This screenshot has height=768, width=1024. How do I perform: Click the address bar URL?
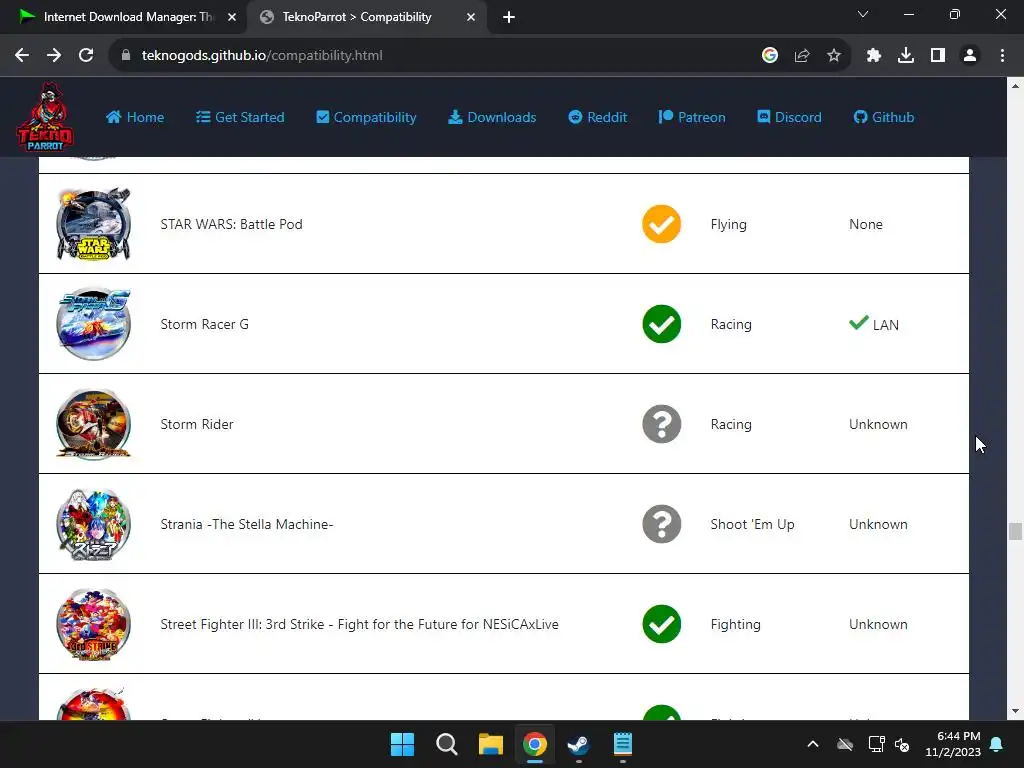(x=262, y=56)
